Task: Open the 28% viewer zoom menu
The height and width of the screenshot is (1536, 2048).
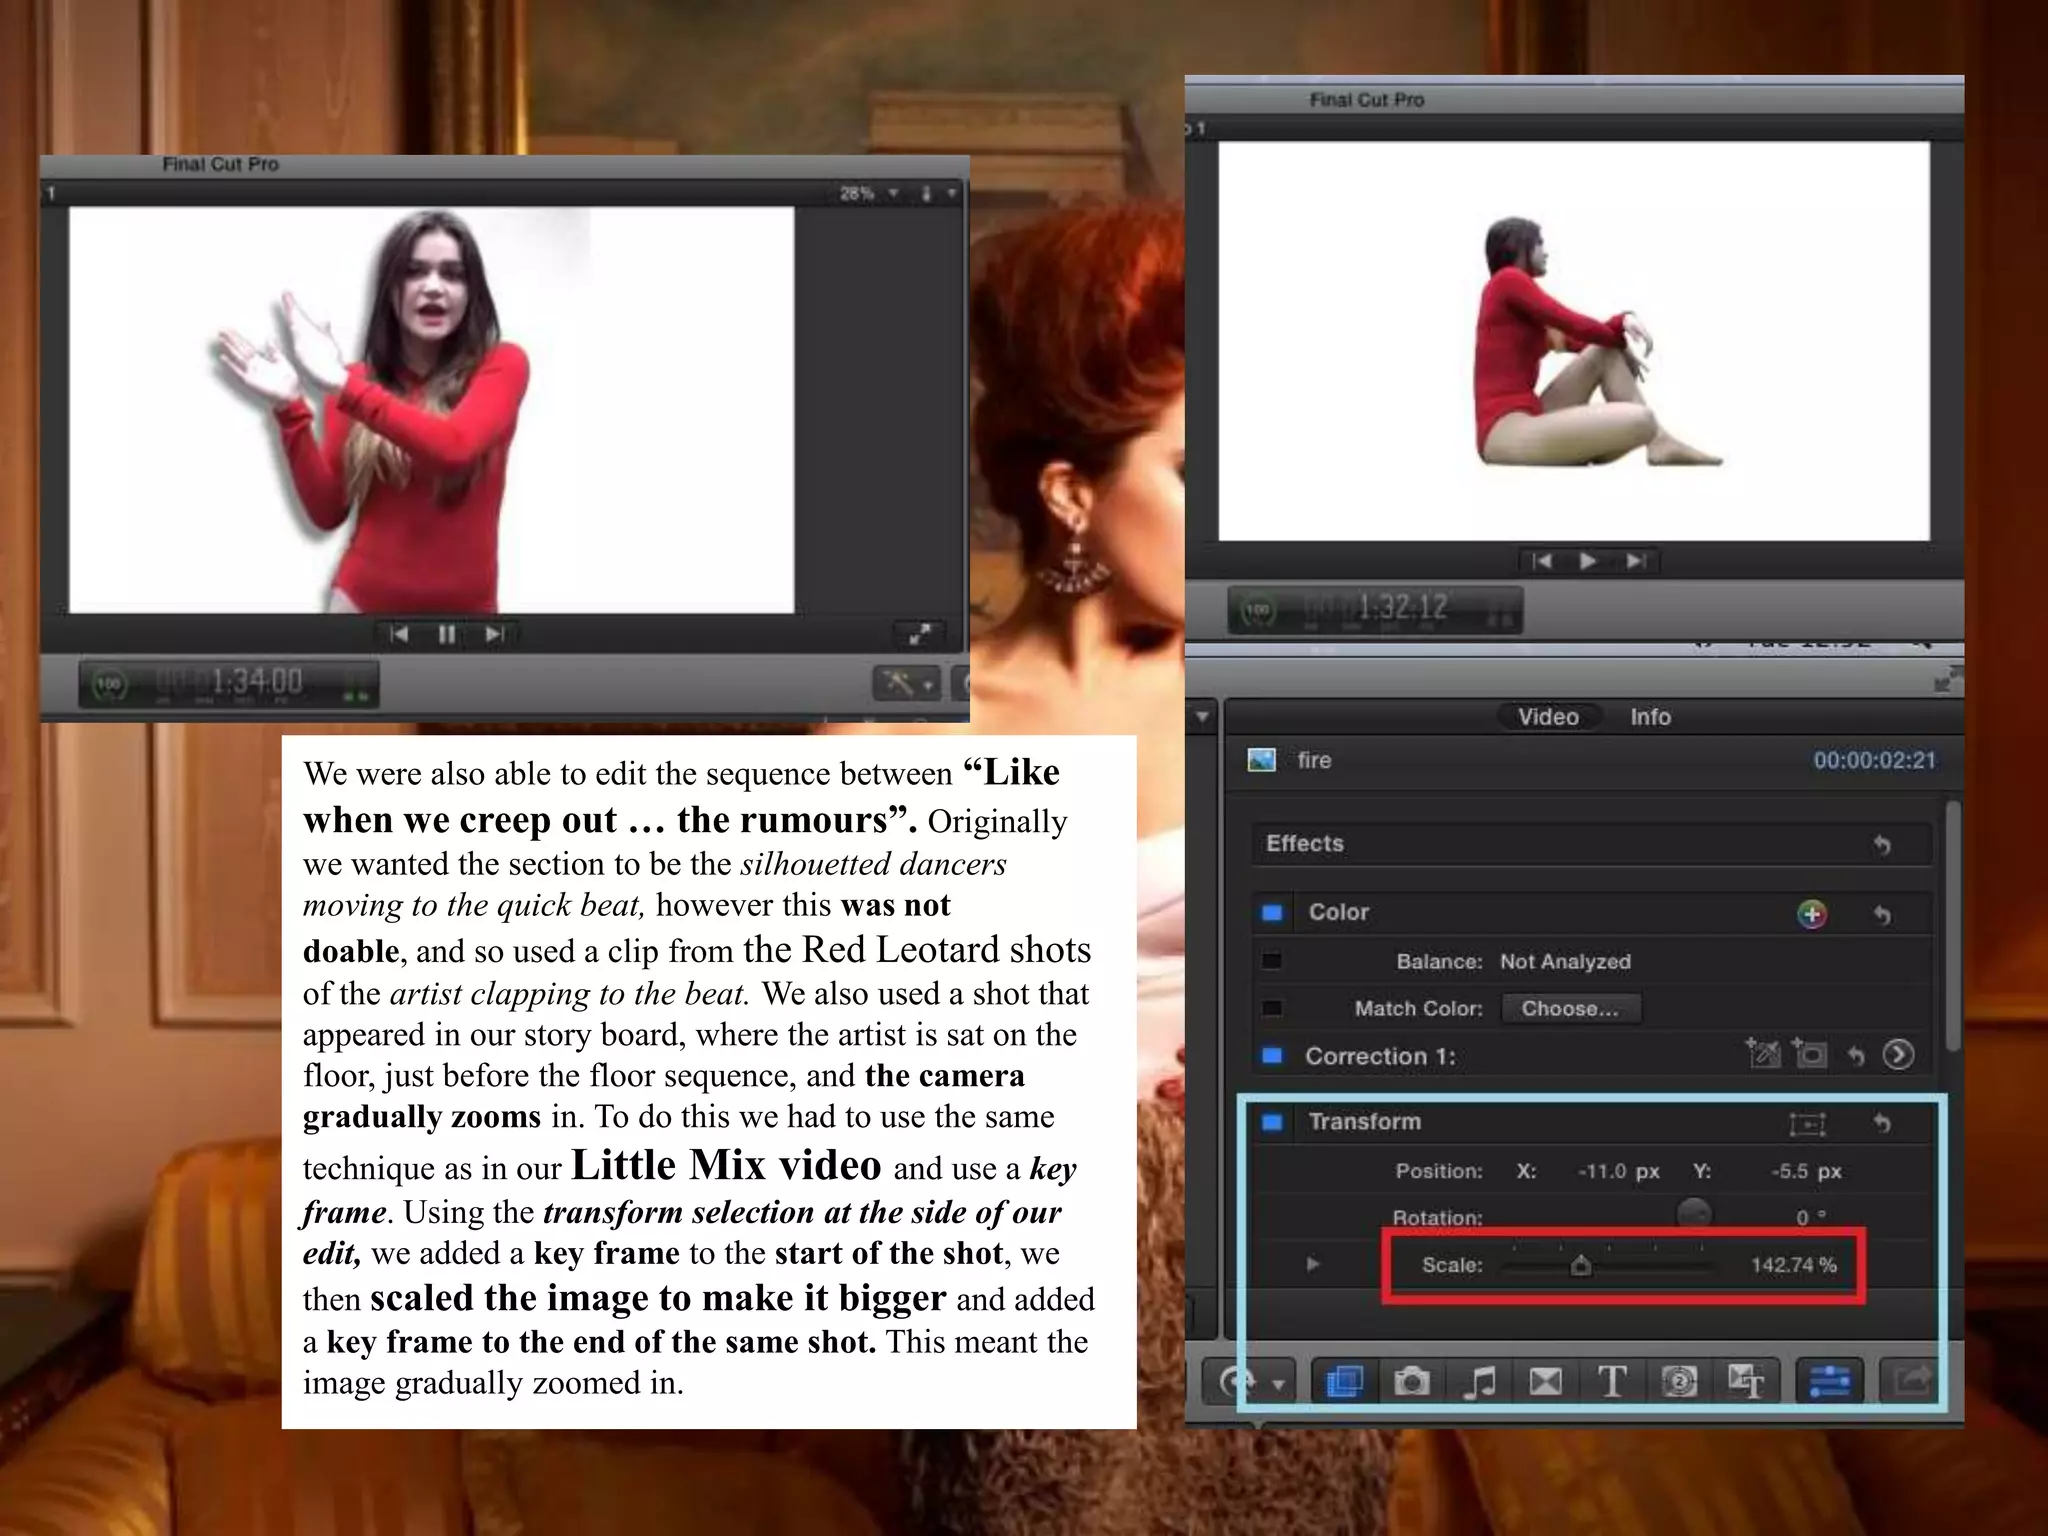Action: click(x=869, y=193)
